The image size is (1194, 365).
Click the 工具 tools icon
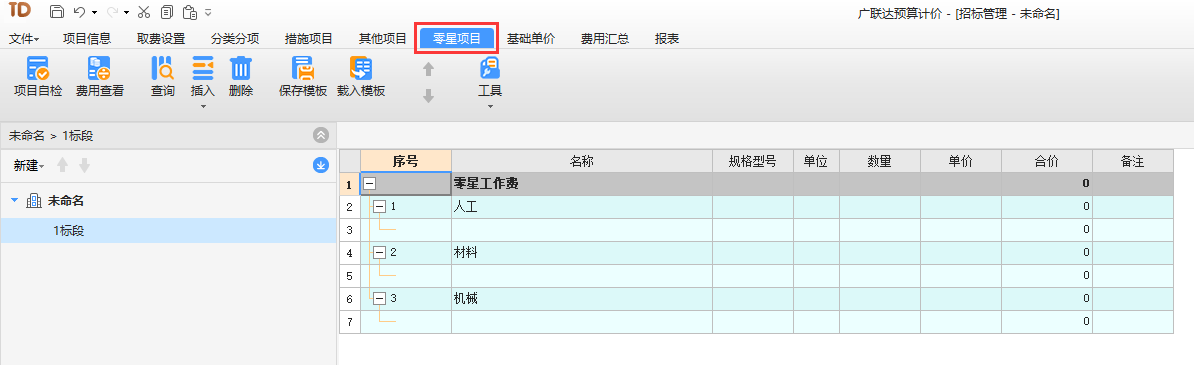coord(490,69)
